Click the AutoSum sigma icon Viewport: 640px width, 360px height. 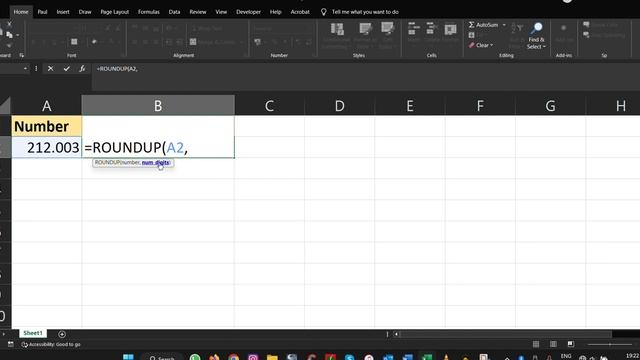pyautogui.click(x=471, y=25)
